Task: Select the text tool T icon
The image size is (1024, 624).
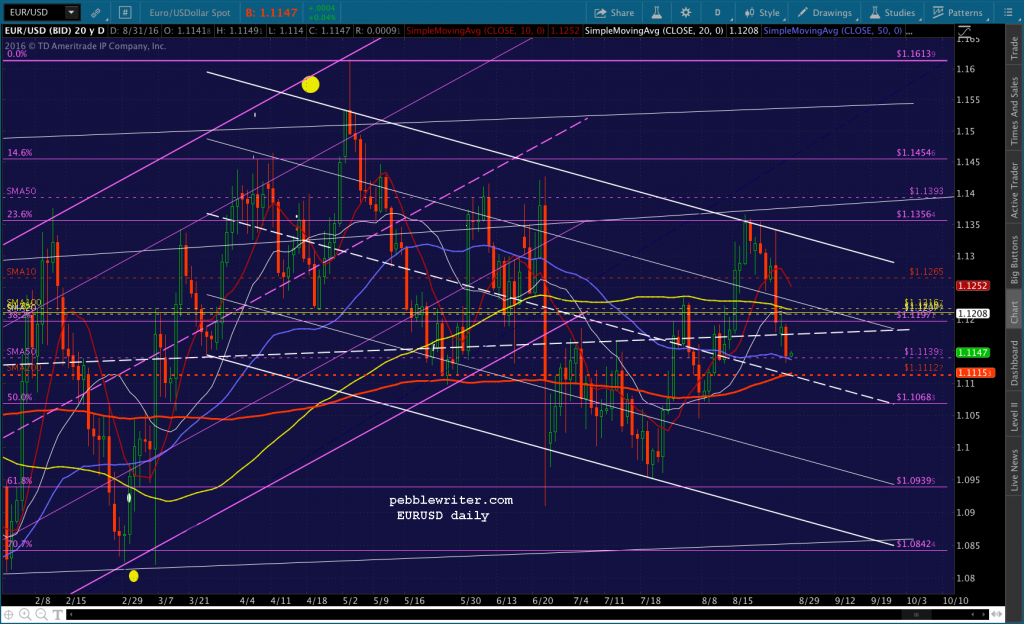Action: pyautogui.click(x=57, y=614)
